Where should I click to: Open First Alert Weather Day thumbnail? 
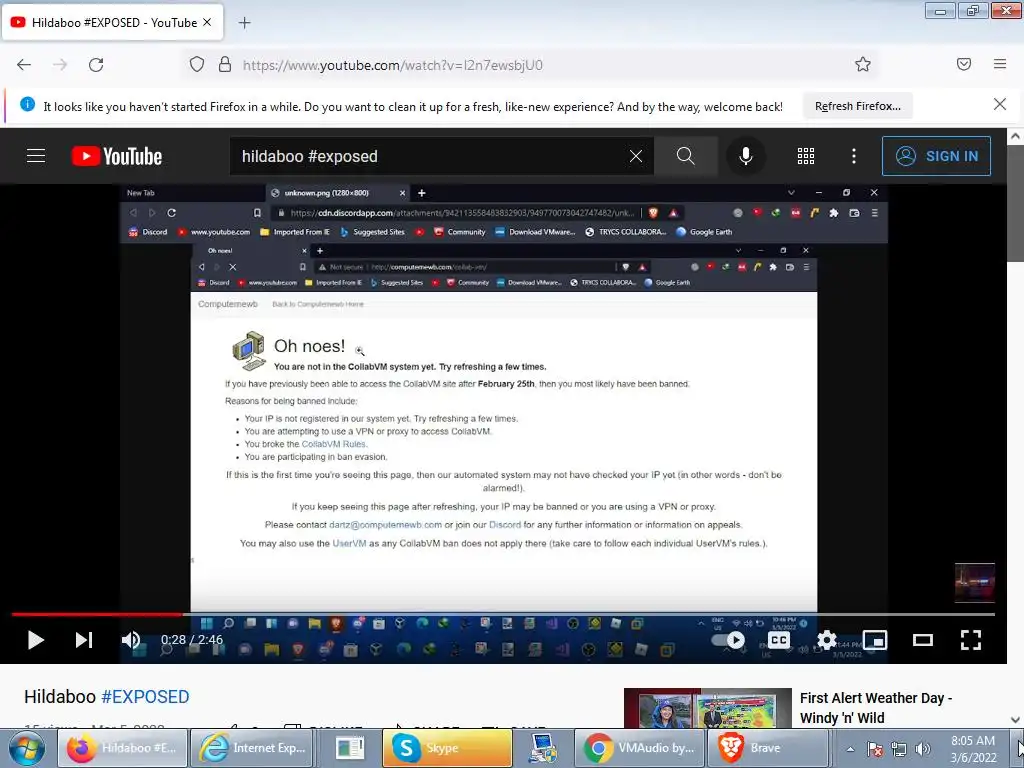pos(708,708)
